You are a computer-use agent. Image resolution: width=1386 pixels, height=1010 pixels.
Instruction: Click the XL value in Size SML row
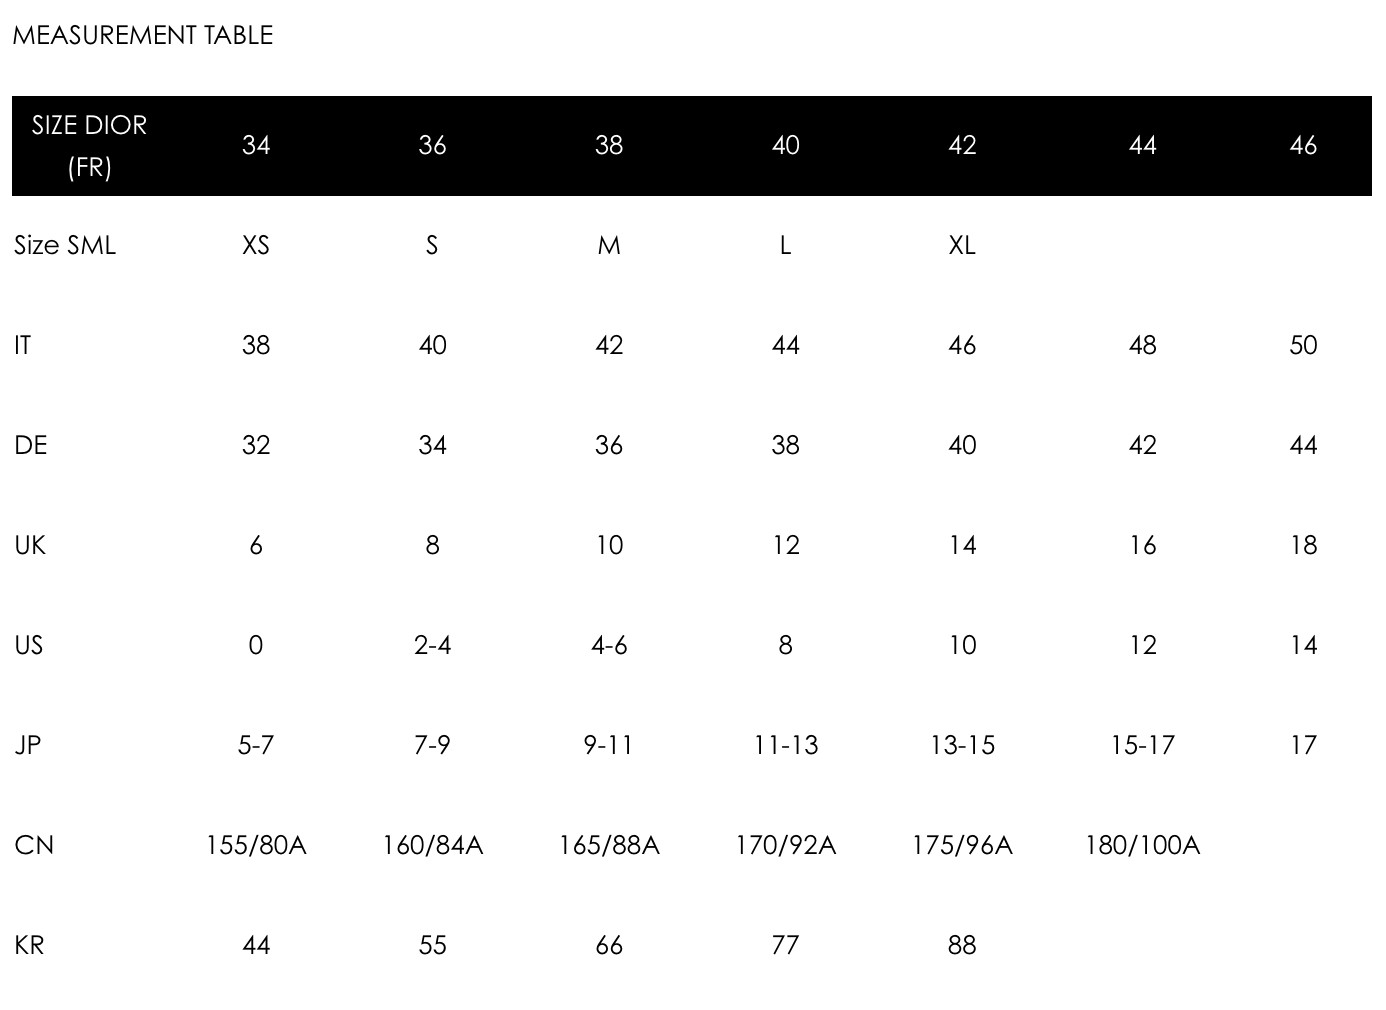tap(962, 245)
